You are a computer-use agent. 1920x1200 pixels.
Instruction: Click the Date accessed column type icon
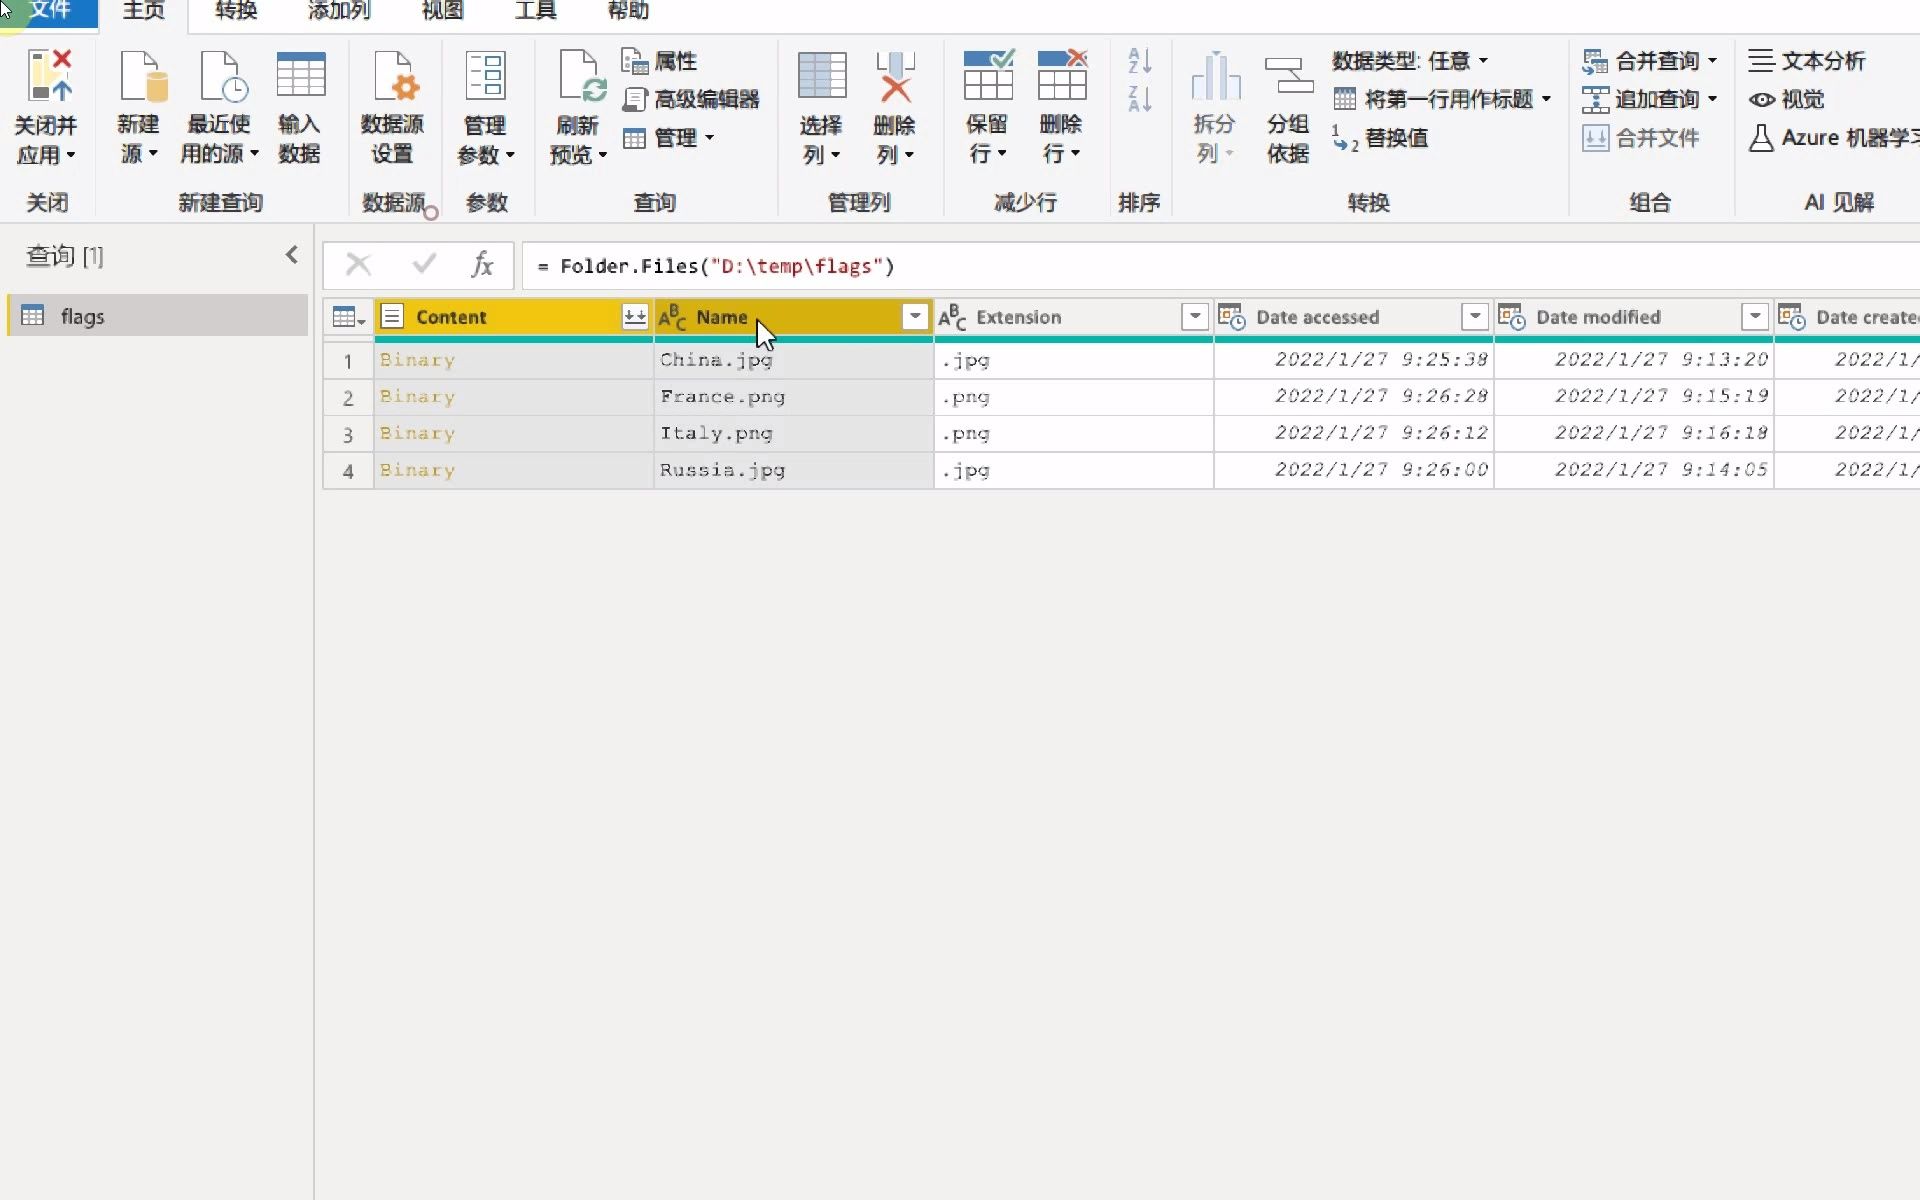tap(1232, 317)
